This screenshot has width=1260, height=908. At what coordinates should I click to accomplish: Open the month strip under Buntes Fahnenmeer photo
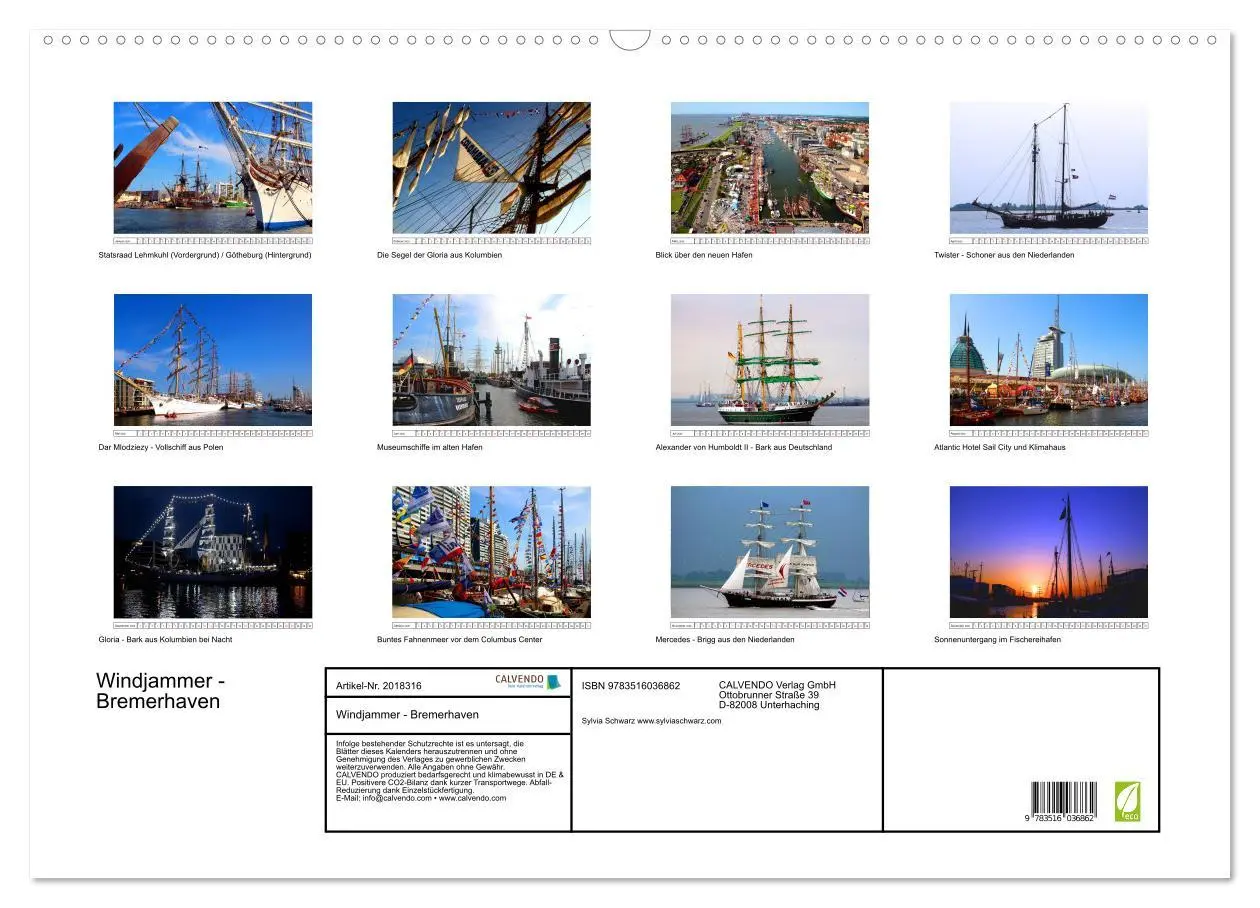(490, 626)
